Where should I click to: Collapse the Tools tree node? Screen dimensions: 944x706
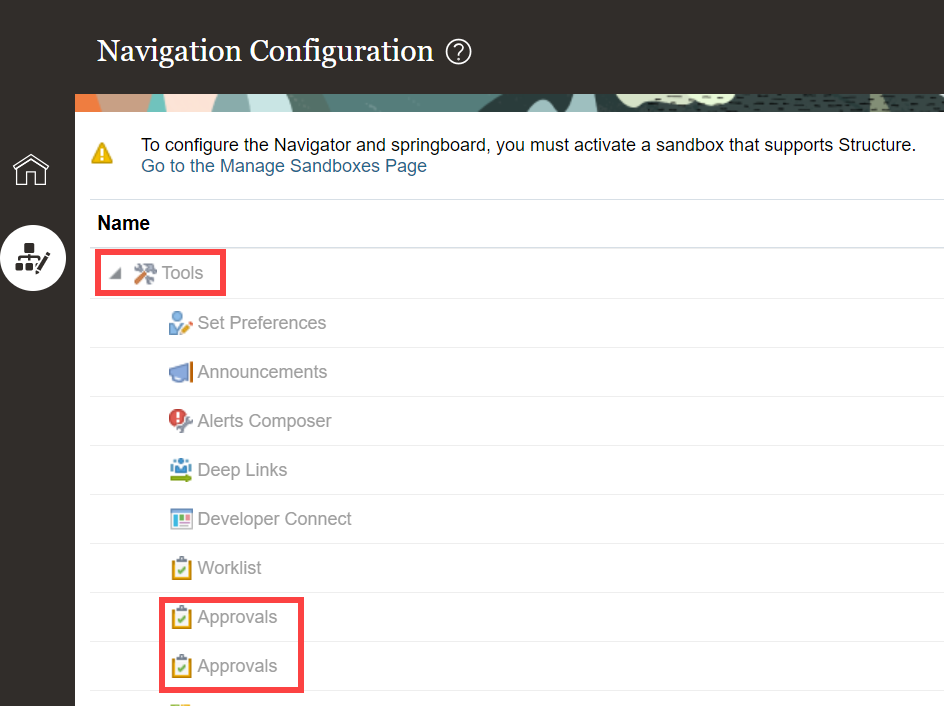point(113,272)
